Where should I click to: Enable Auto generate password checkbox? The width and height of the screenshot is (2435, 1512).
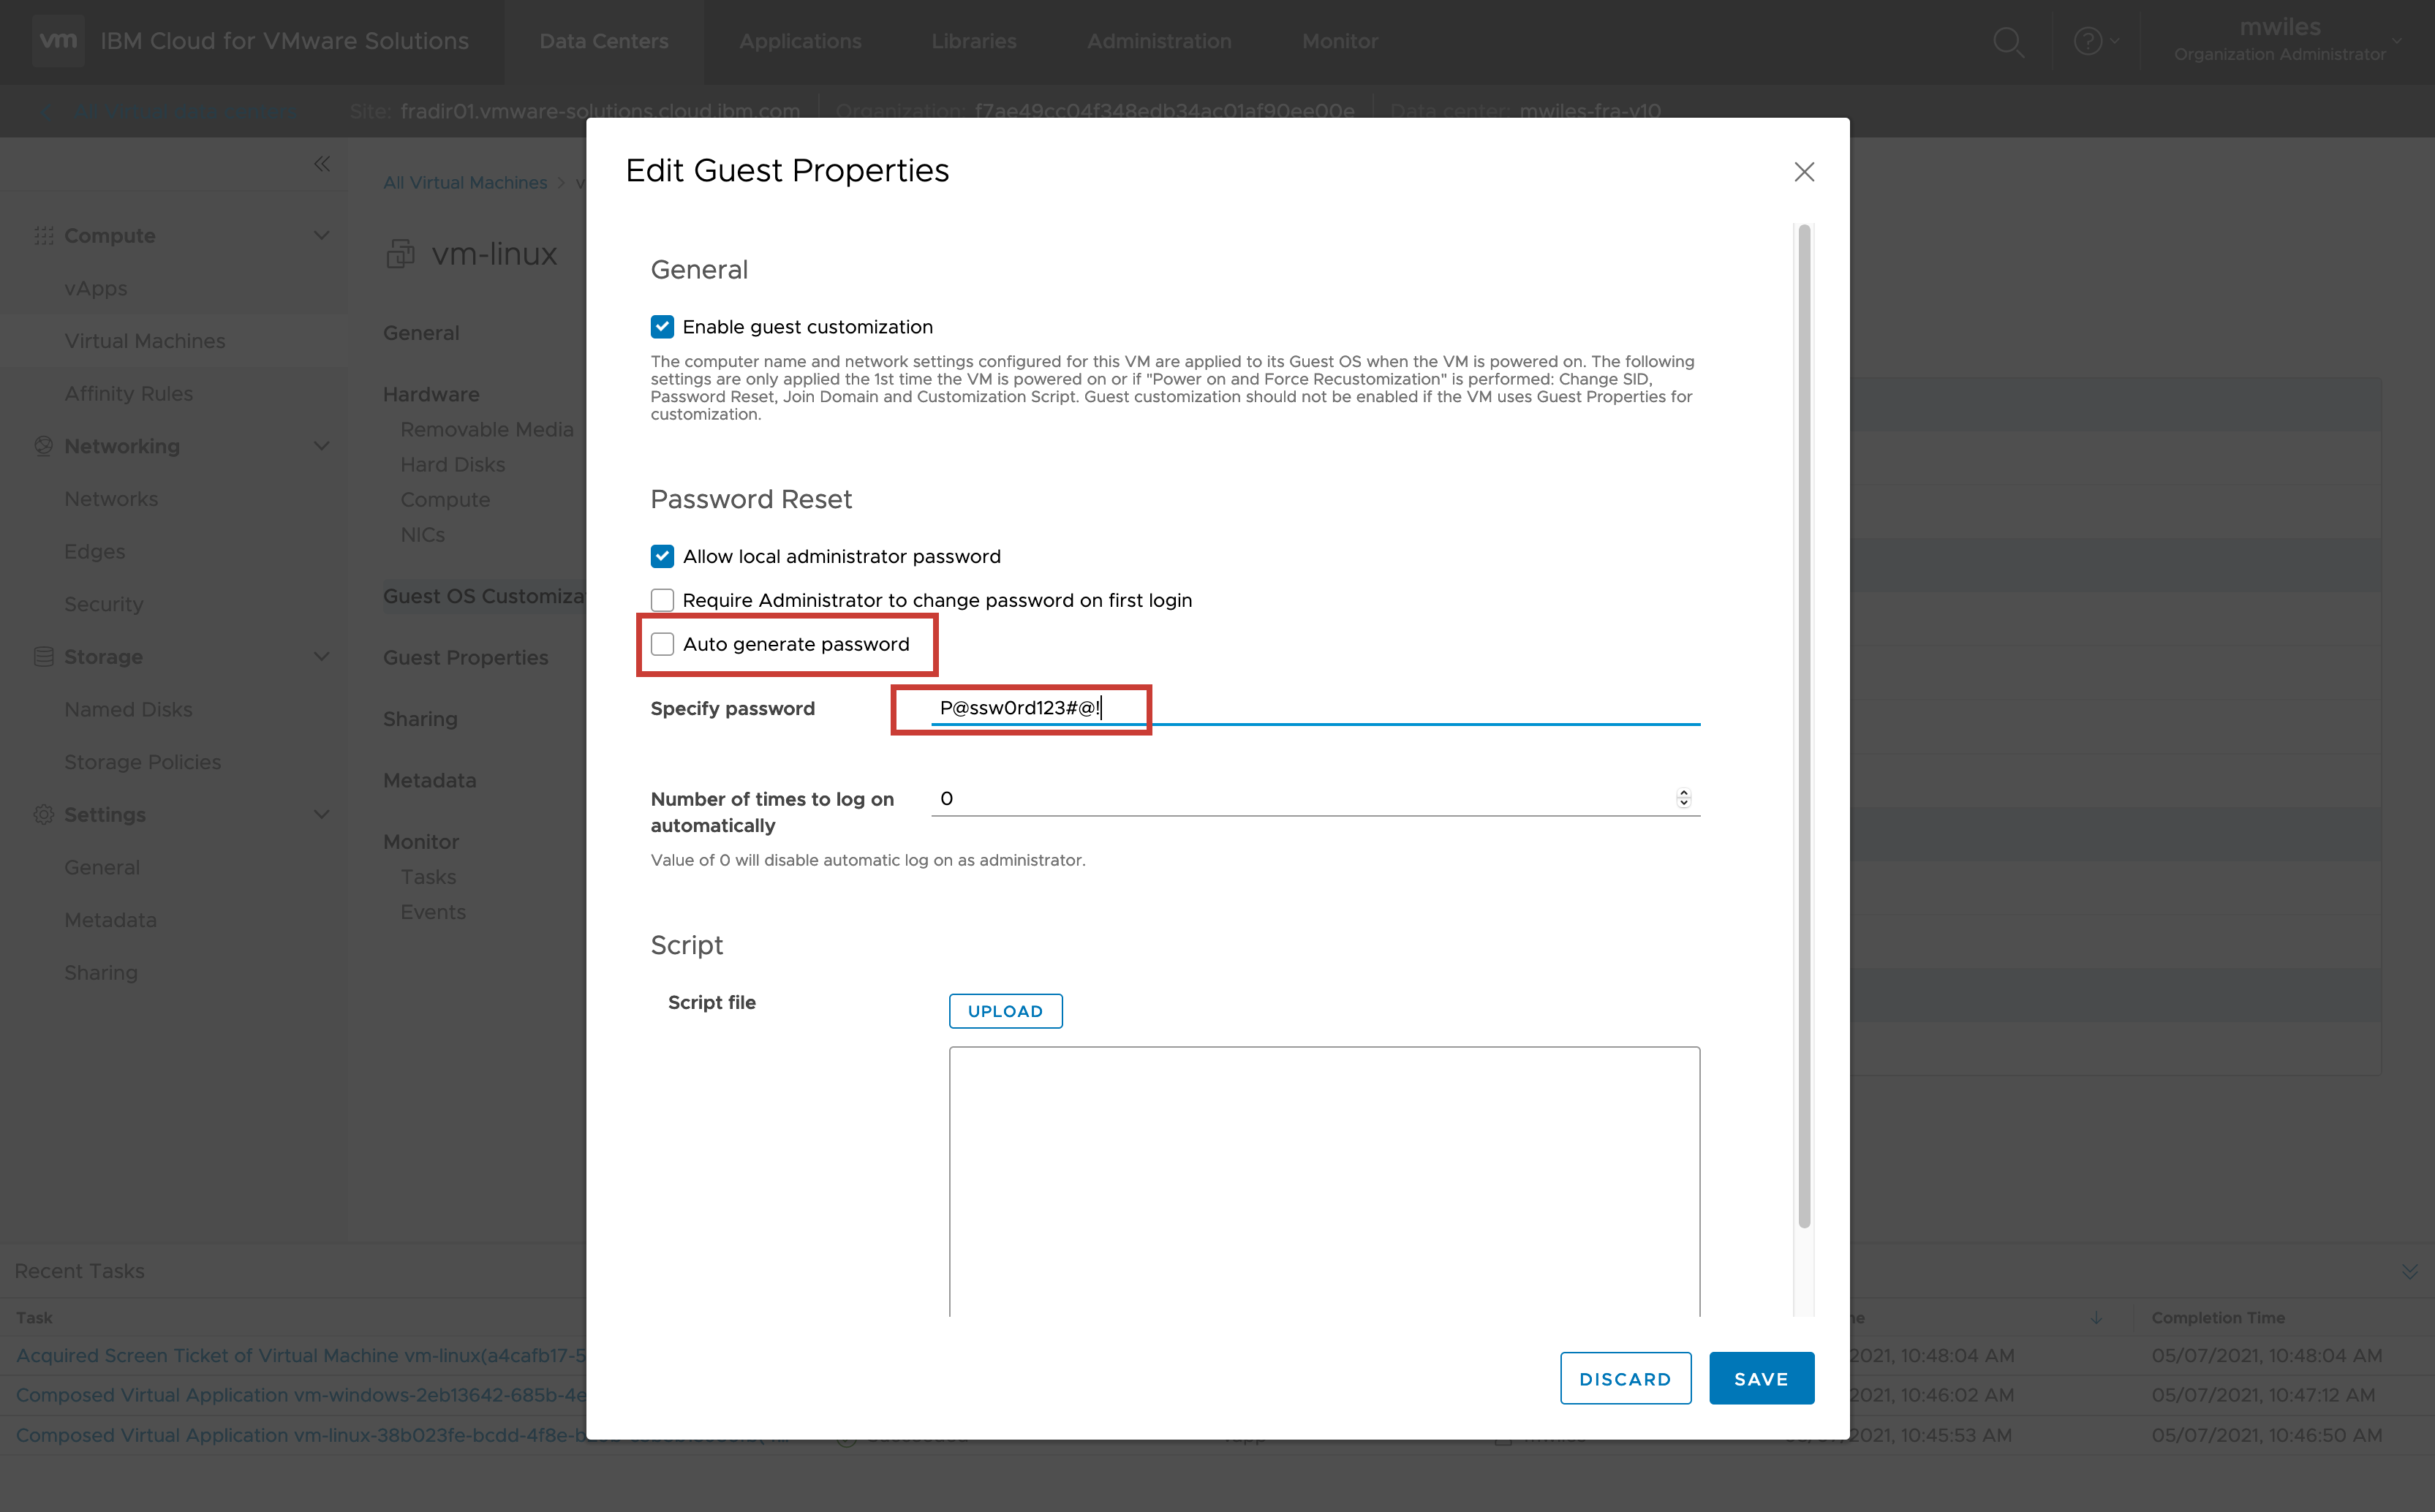pyautogui.click(x=662, y=644)
